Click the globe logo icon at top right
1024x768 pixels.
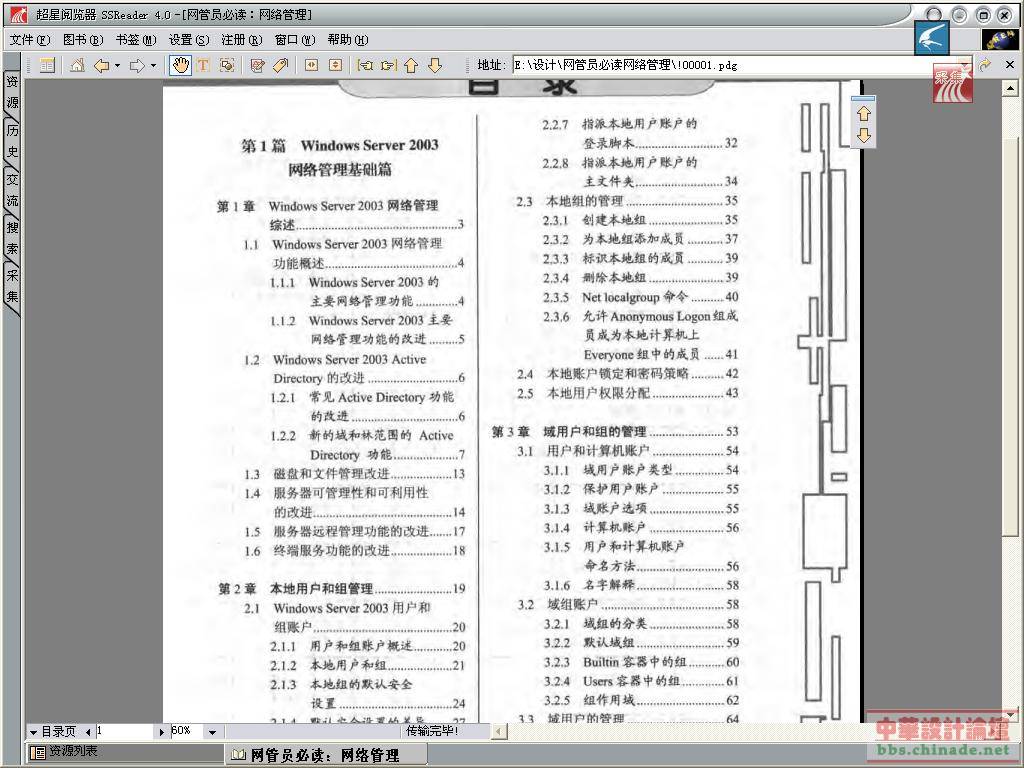[999, 39]
